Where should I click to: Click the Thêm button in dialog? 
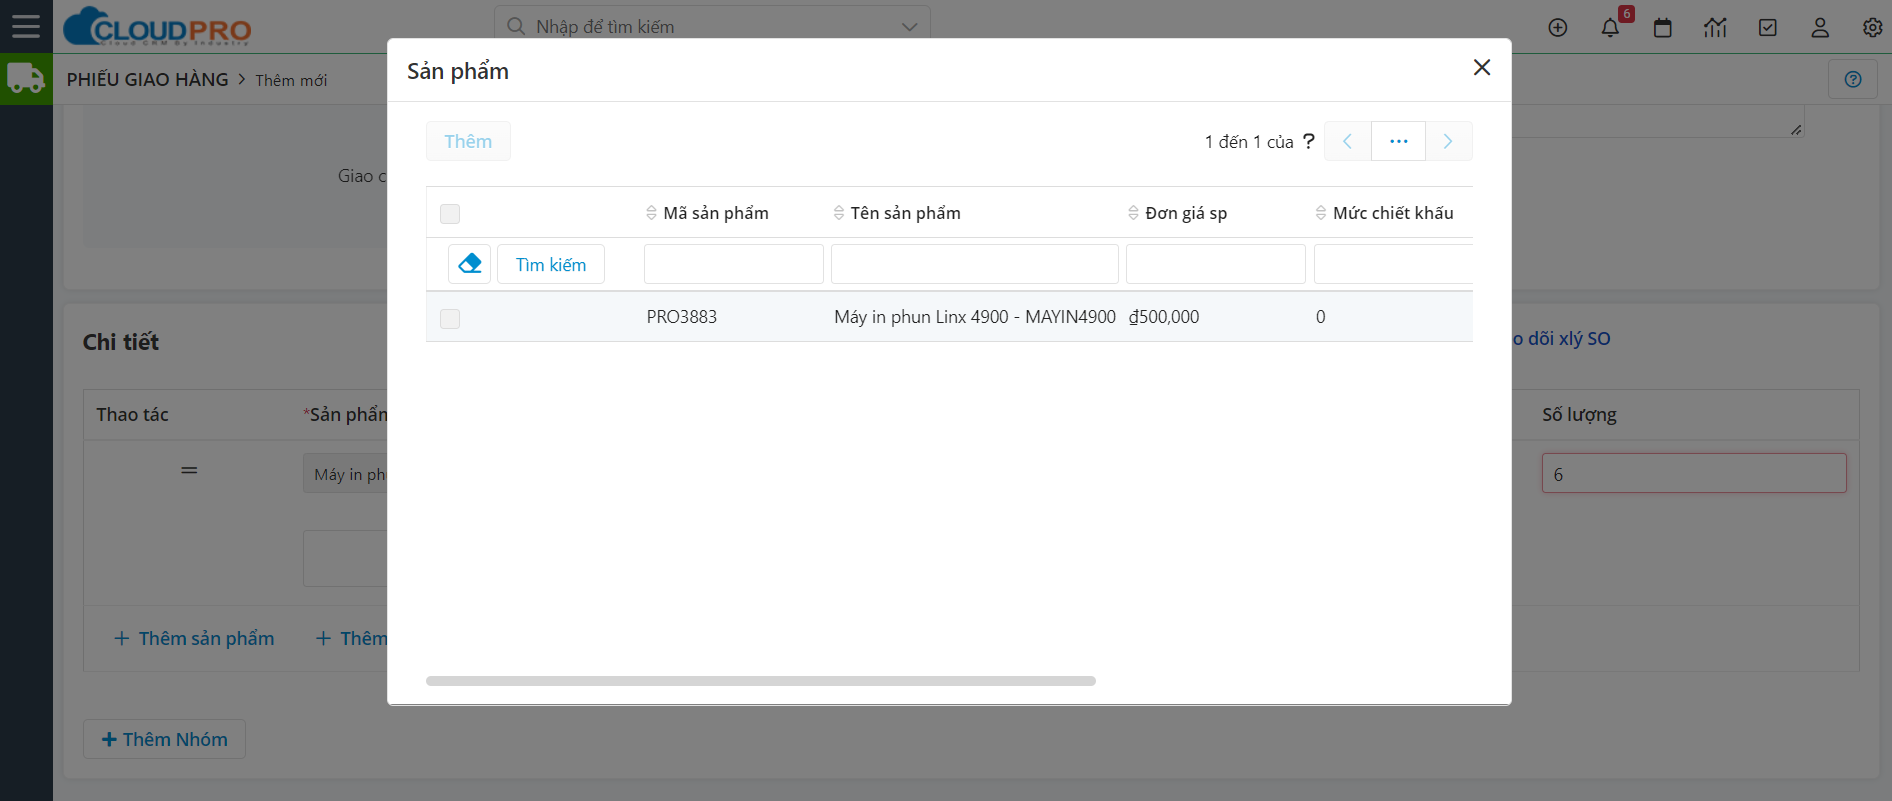(x=468, y=141)
